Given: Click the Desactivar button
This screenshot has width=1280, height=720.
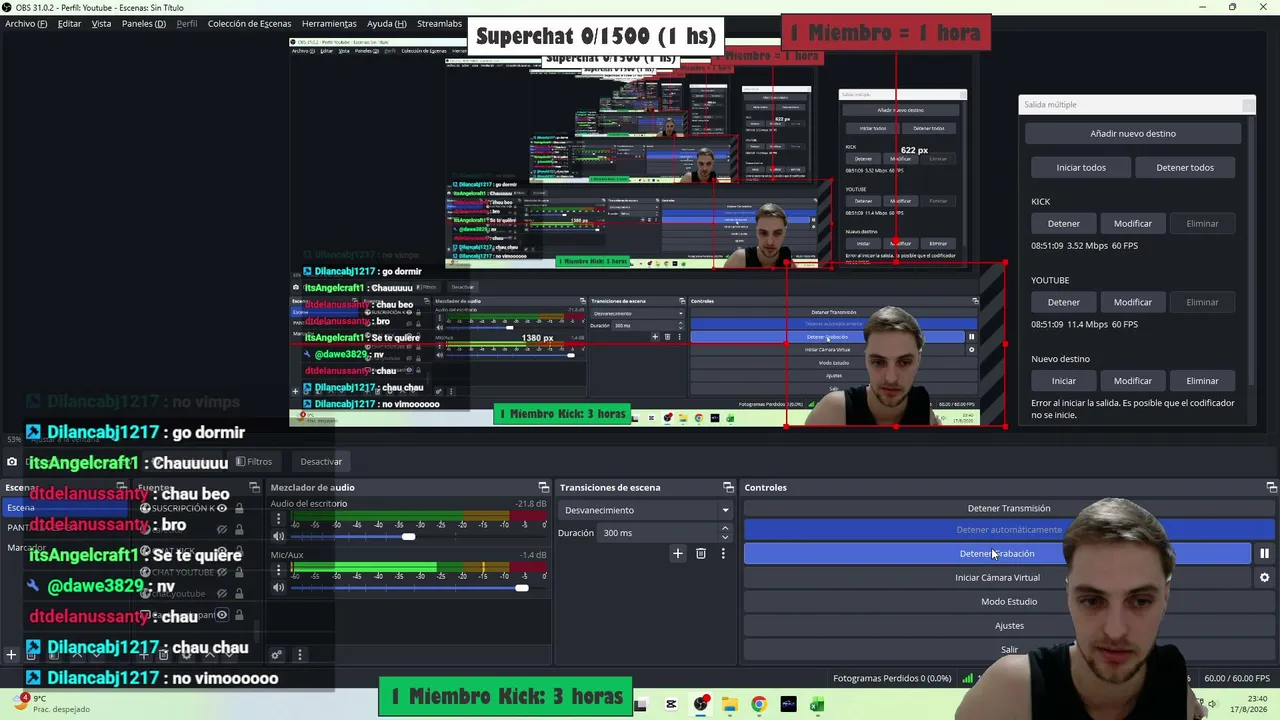Looking at the screenshot, I should pos(321,461).
